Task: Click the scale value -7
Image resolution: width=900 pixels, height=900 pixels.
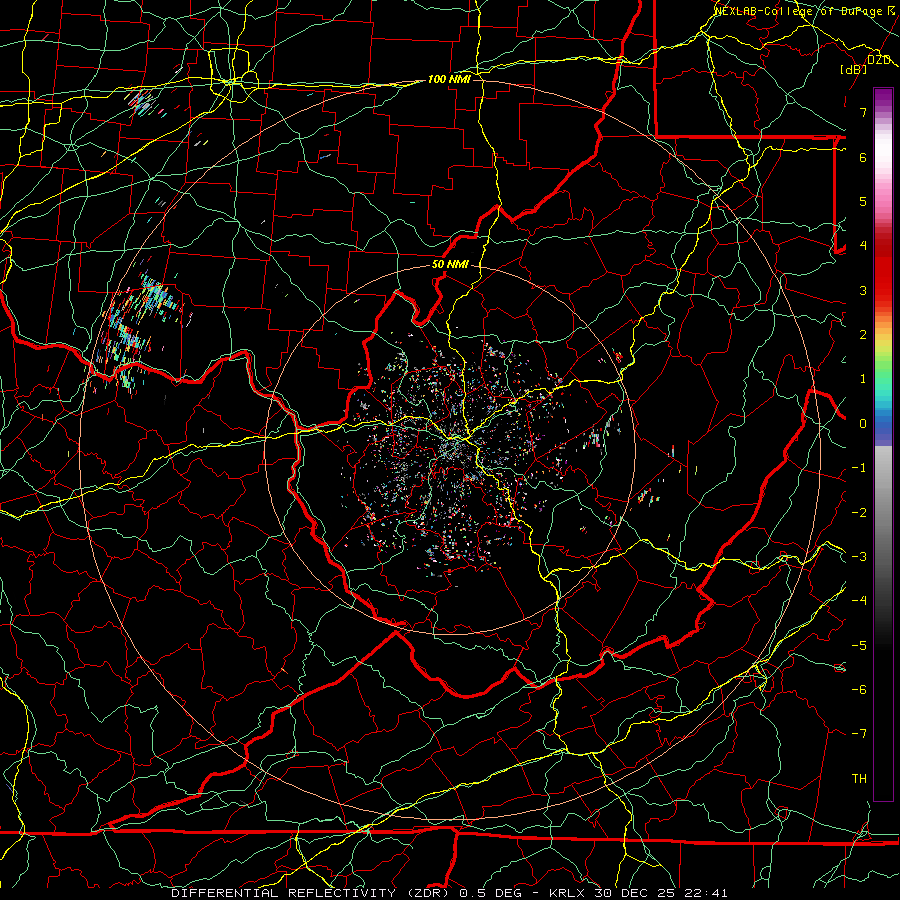Action: [859, 734]
